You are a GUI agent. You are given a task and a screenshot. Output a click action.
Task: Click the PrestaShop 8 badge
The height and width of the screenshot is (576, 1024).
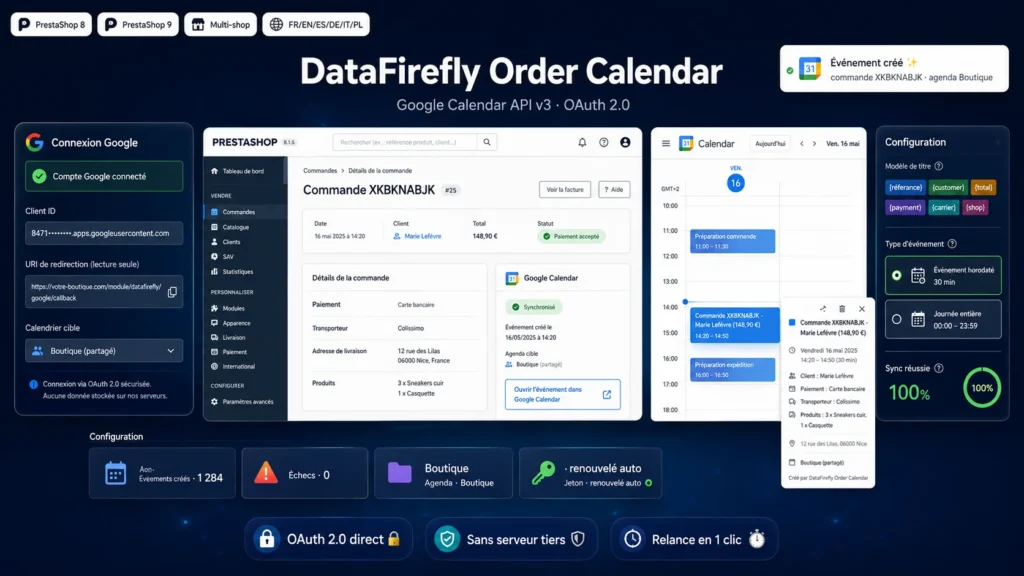coord(51,24)
